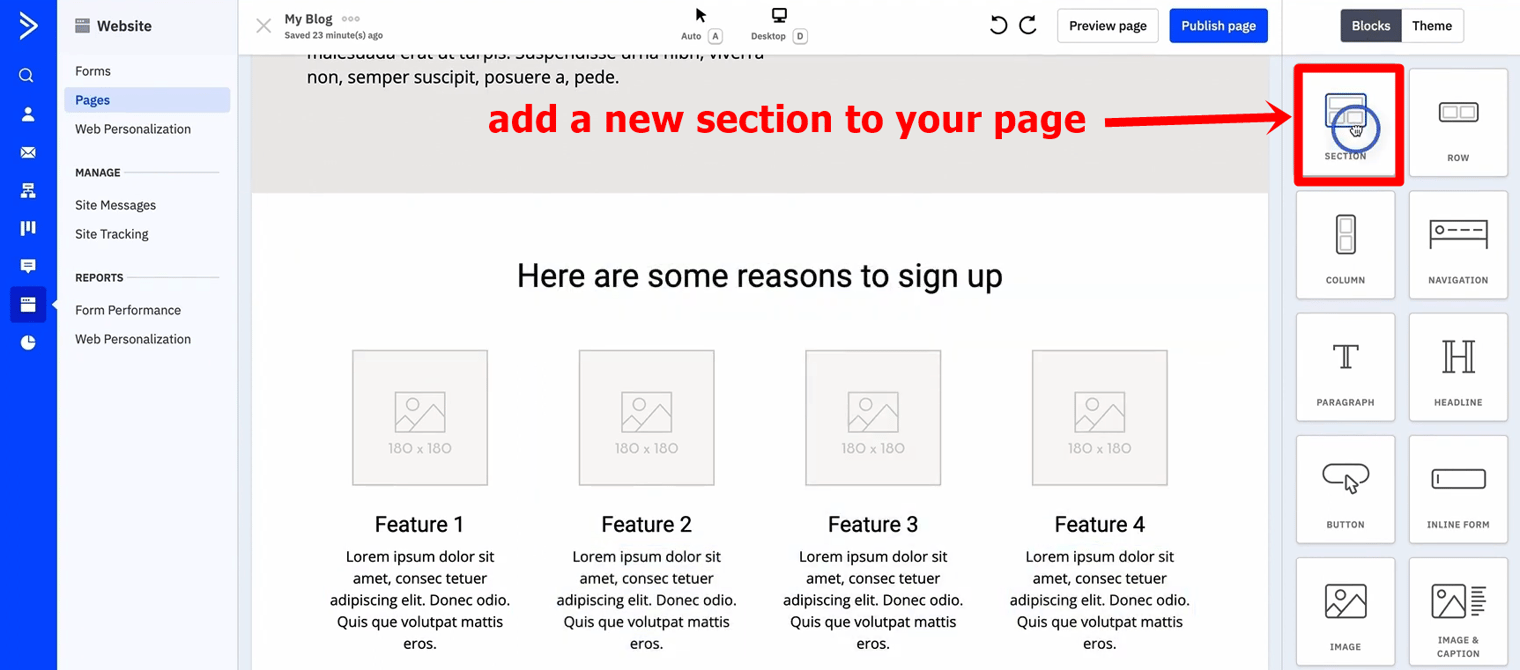Choose the Navigation block
Image resolution: width=1520 pixels, height=670 pixels.
coord(1457,245)
